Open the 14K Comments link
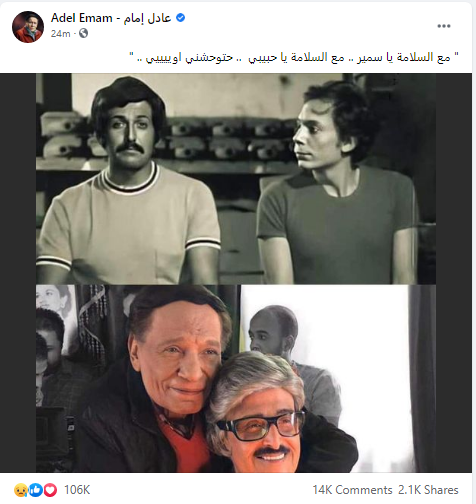Screen dimensions: 476x504 (352, 490)
